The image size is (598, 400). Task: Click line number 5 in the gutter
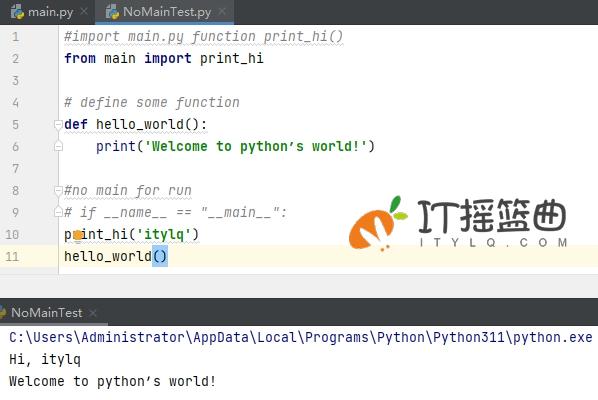click(15, 125)
